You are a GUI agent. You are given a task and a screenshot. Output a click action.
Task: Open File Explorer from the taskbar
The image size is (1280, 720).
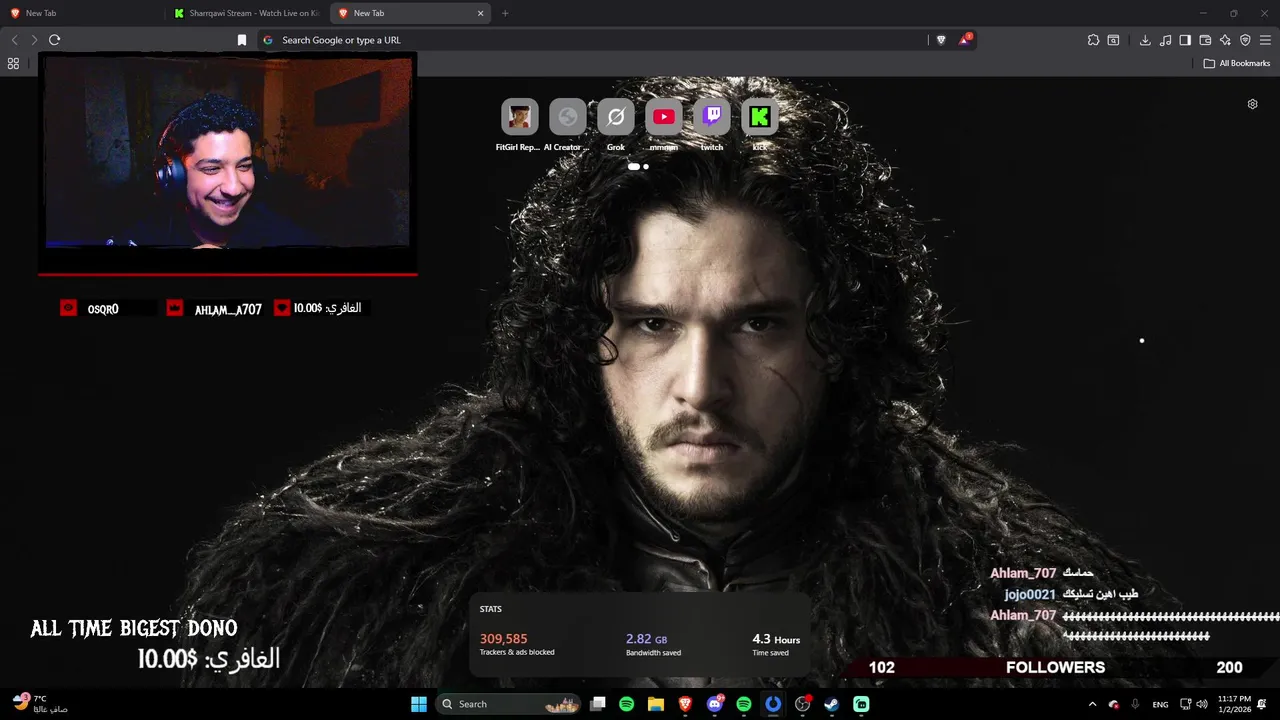(x=656, y=704)
